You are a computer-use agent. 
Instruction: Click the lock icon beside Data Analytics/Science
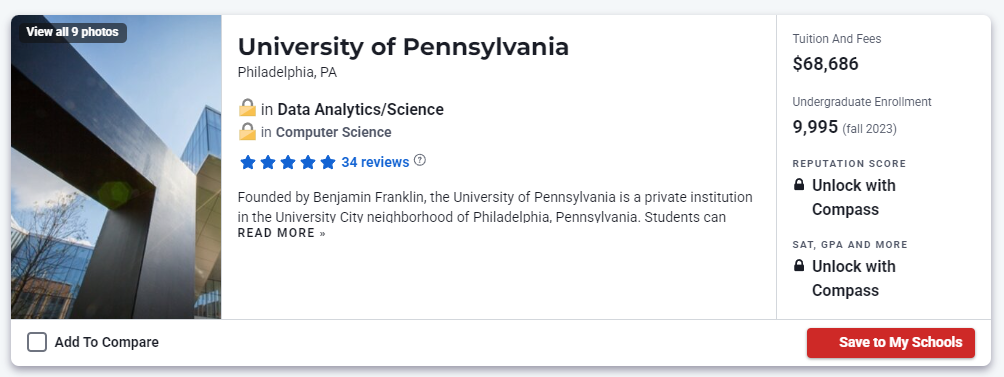pos(247,108)
